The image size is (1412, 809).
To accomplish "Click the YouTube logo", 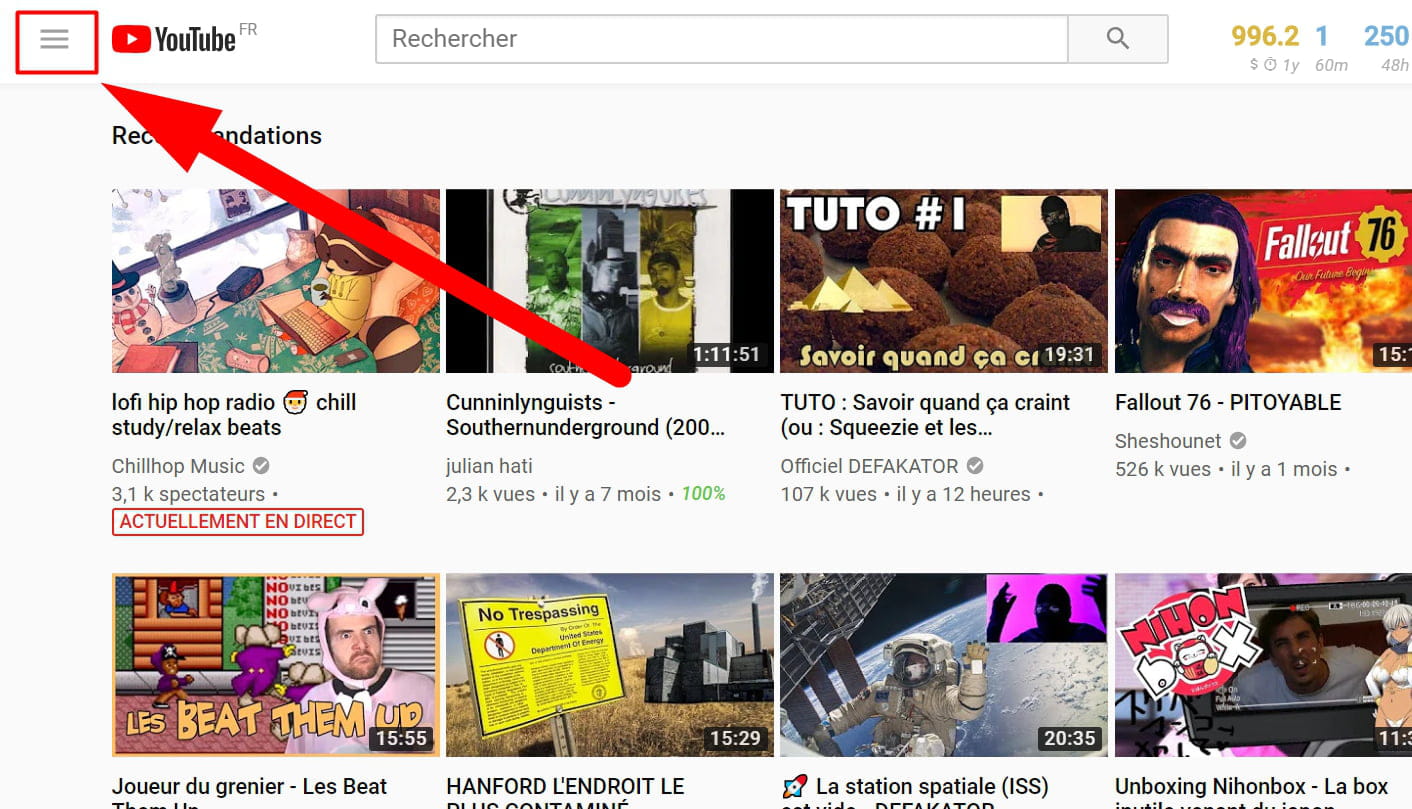I will click(x=174, y=39).
